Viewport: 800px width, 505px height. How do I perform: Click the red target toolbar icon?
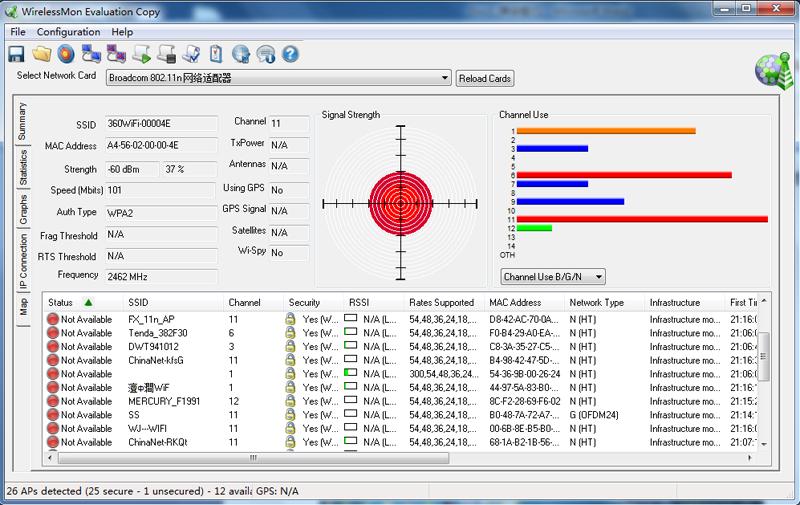click(x=66, y=54)
